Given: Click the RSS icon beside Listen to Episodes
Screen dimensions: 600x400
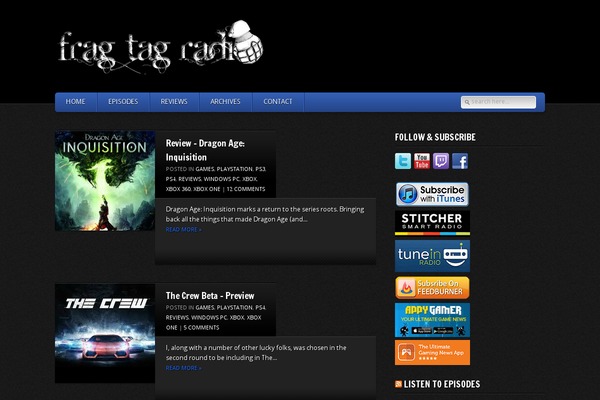Looking at the screenshot, I should (398, 384).
